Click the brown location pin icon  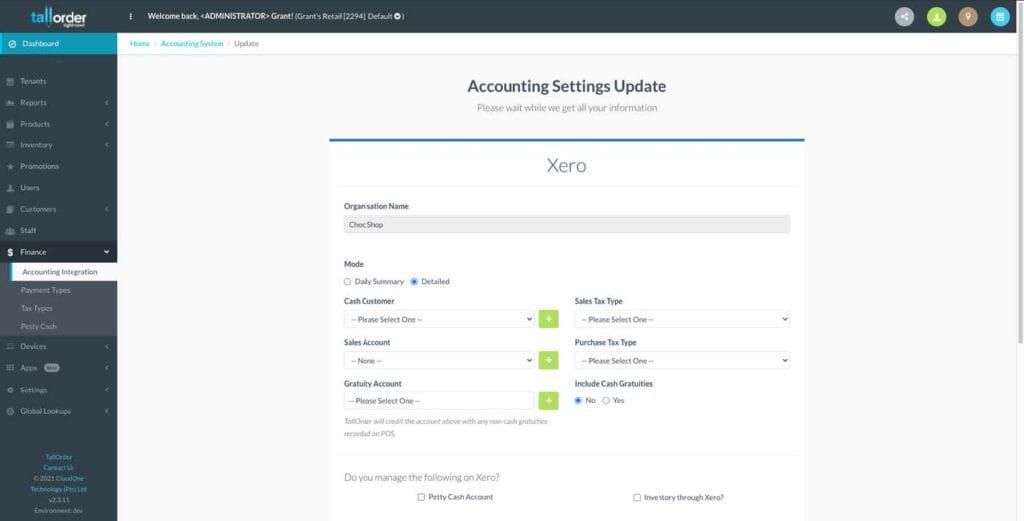tap(968, 17)
